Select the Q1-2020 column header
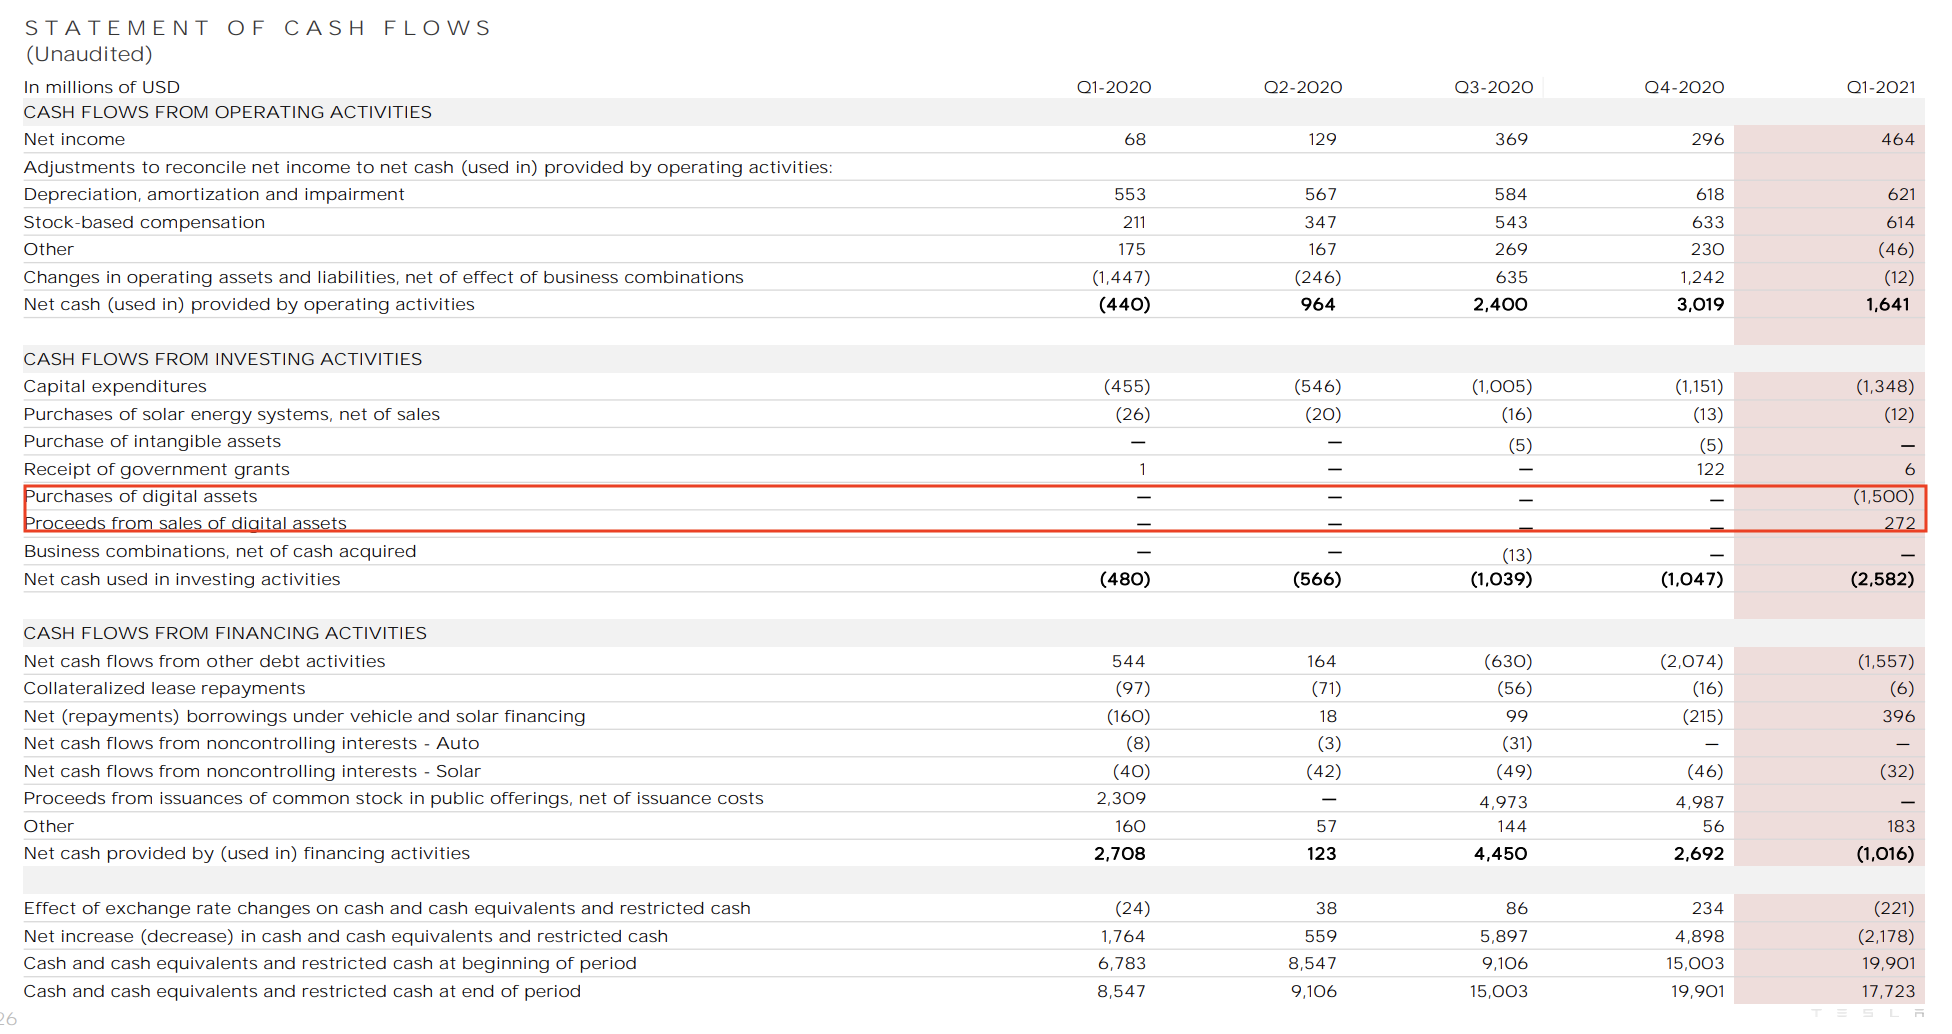Screen dimensions: 1952x1034 coord(1113,87)
